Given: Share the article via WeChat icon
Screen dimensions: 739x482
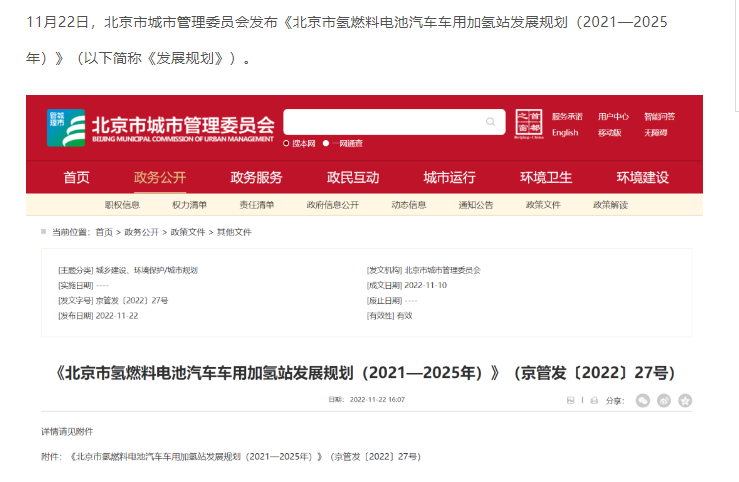Looking at the screenshot, I should tap(643, 400).
